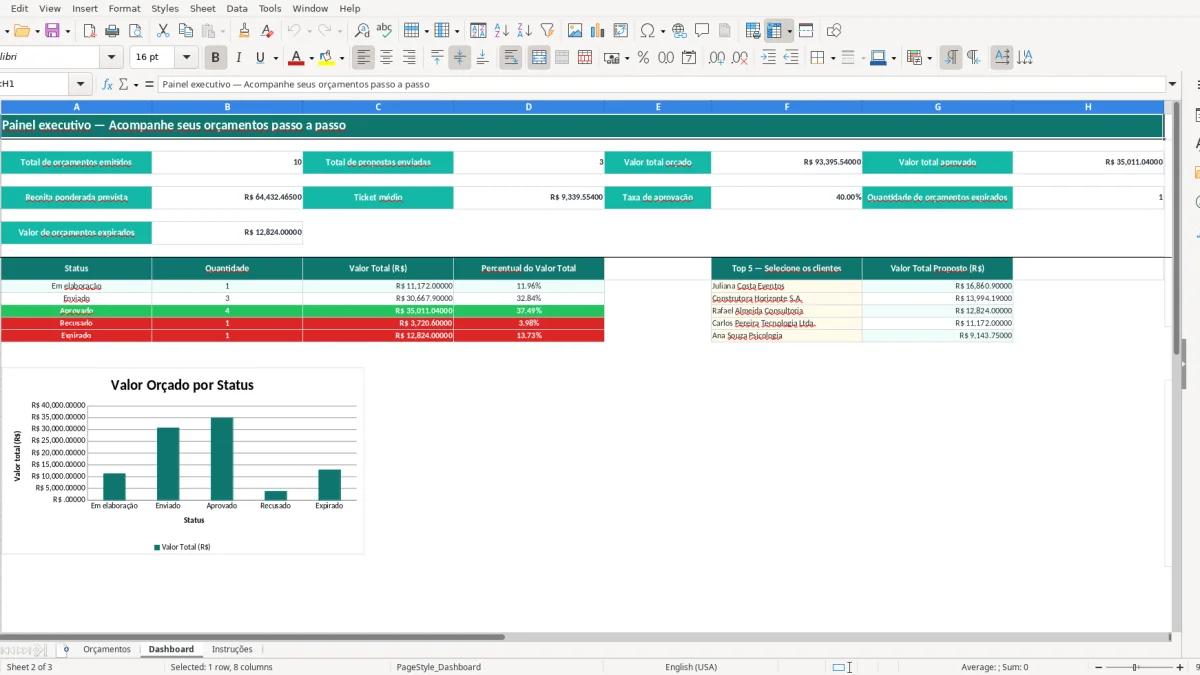The width and height of the screenshot is (1200, 675).
Task: Click English (USA) language in status bar
Action: click(x=691, y=667)
